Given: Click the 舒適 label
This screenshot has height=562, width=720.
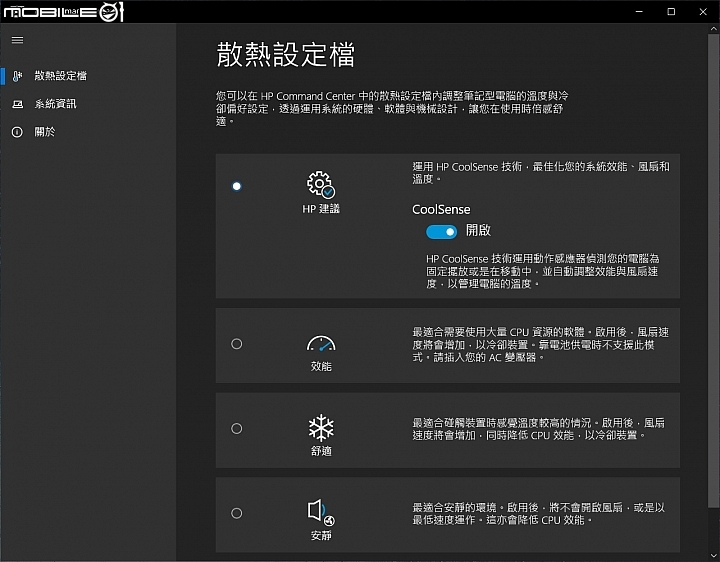Looking at the screenshot, I should (321, 451).
